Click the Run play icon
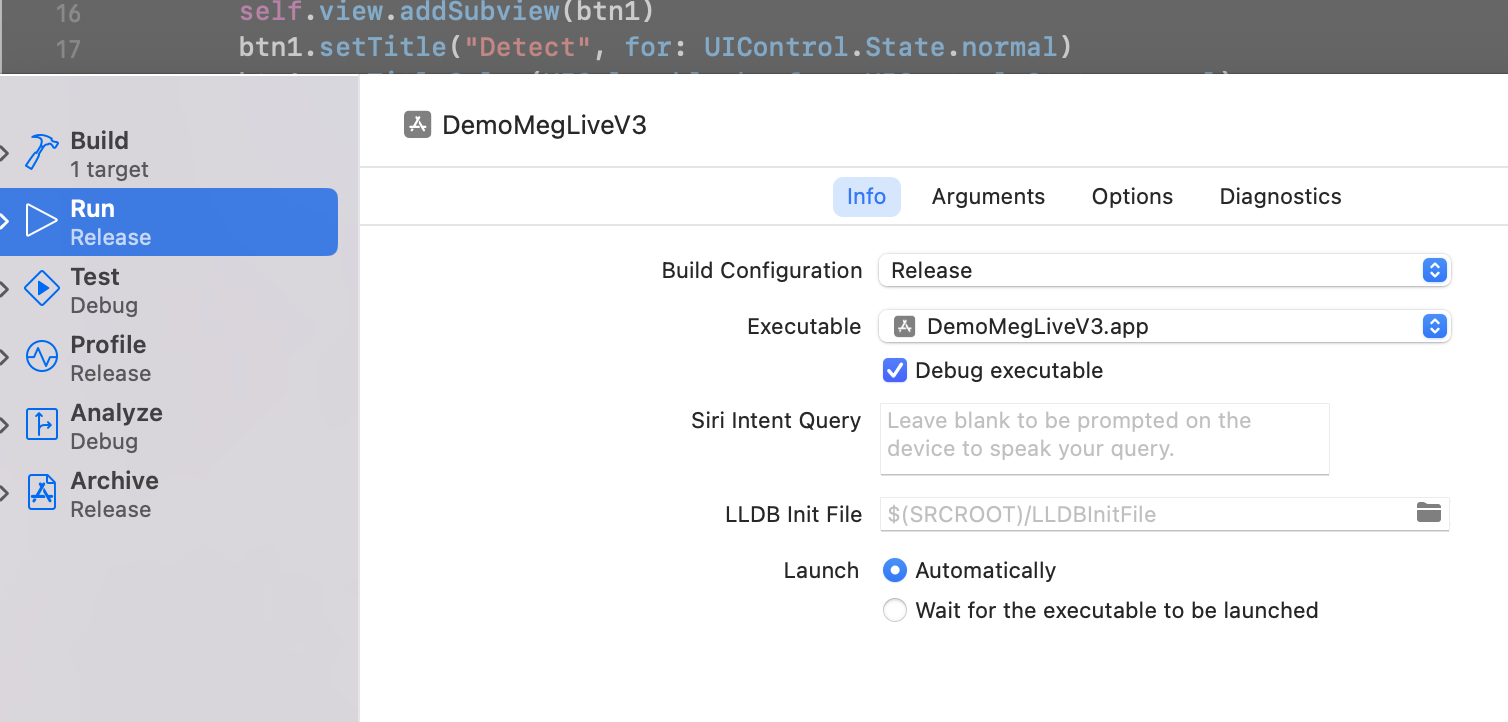1508x722 pixels. click(x=41, y=221)
